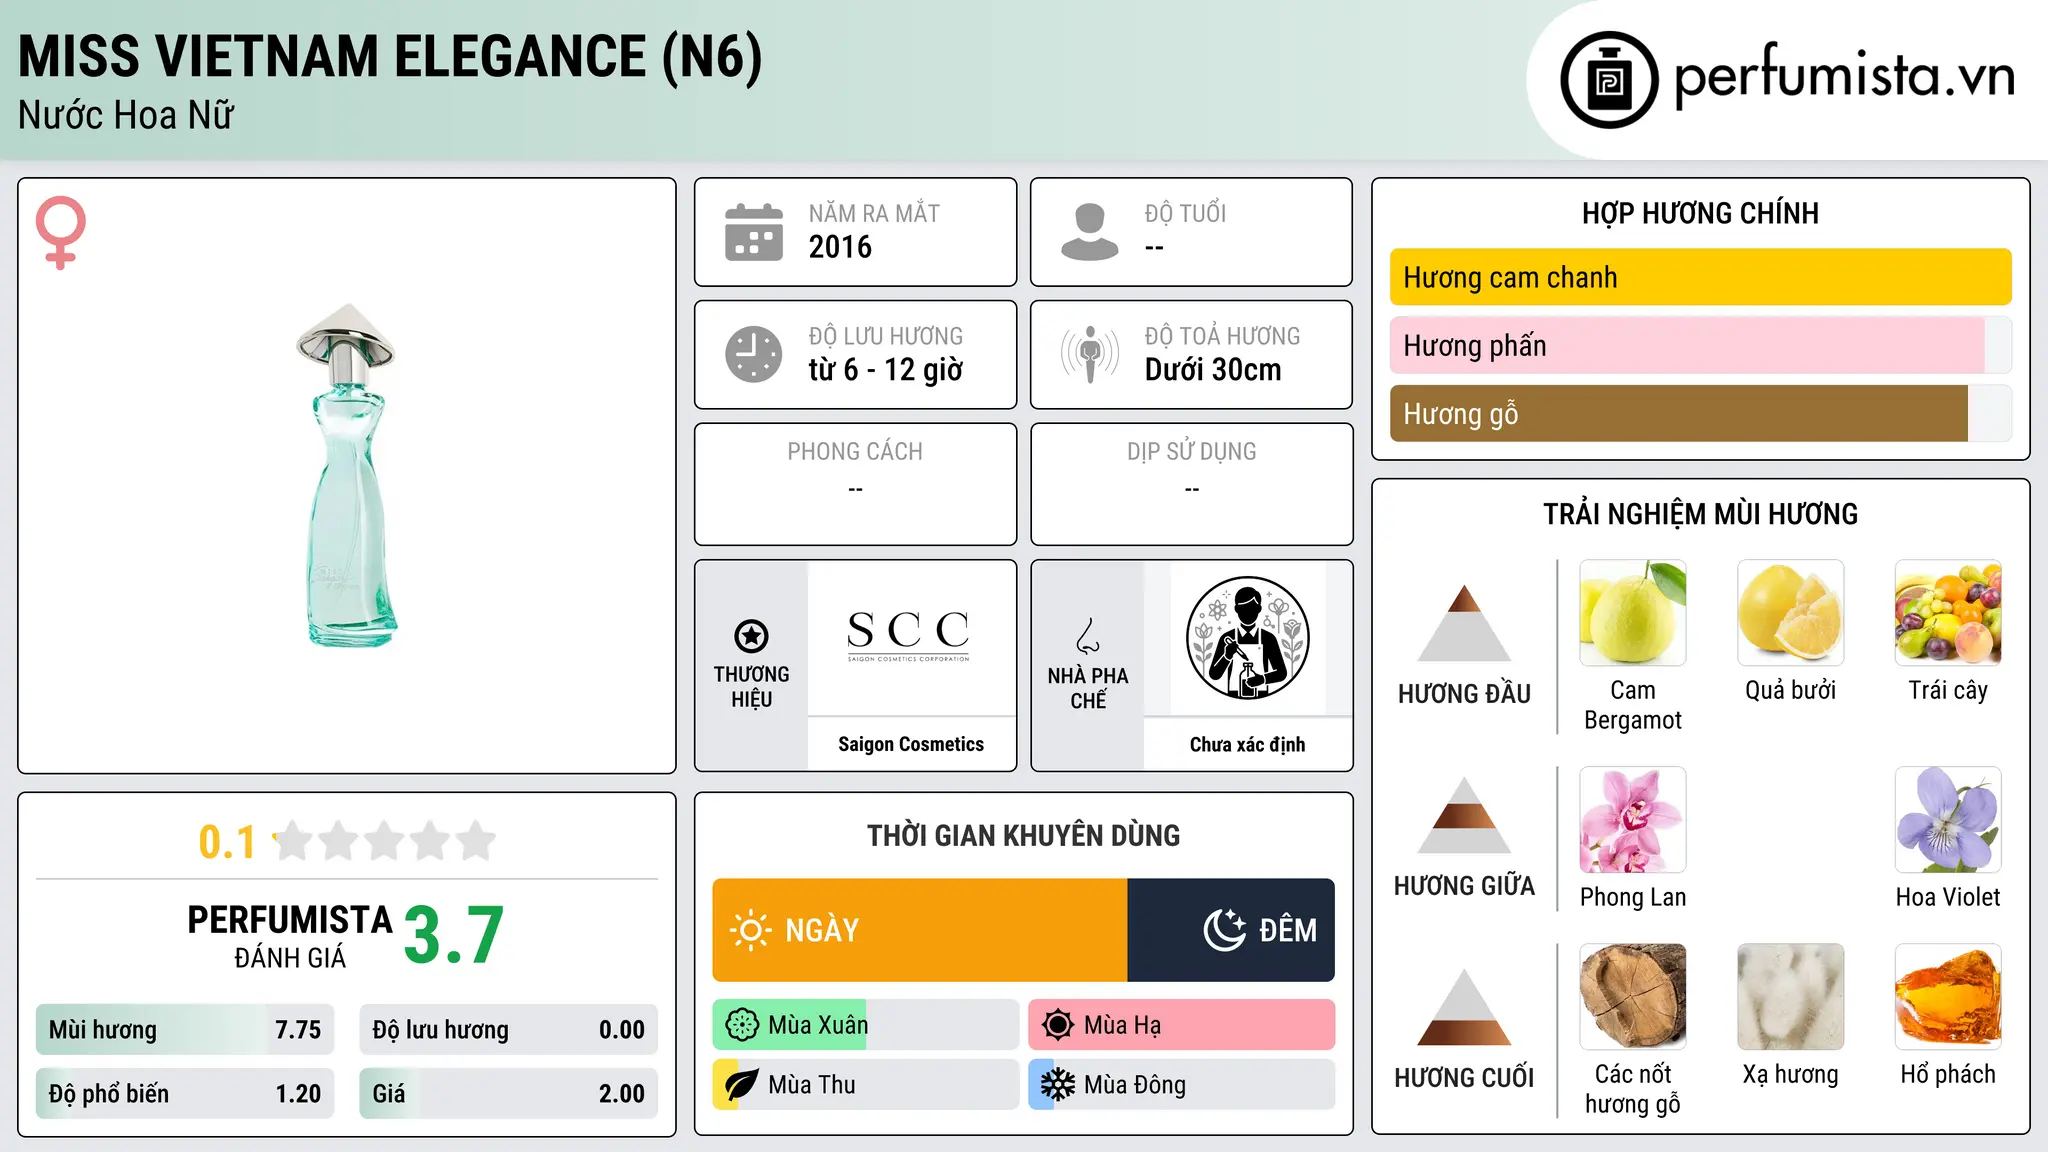
Task: Click the Nước Hoa Nữ subtitle
Action: coord(126,116)
